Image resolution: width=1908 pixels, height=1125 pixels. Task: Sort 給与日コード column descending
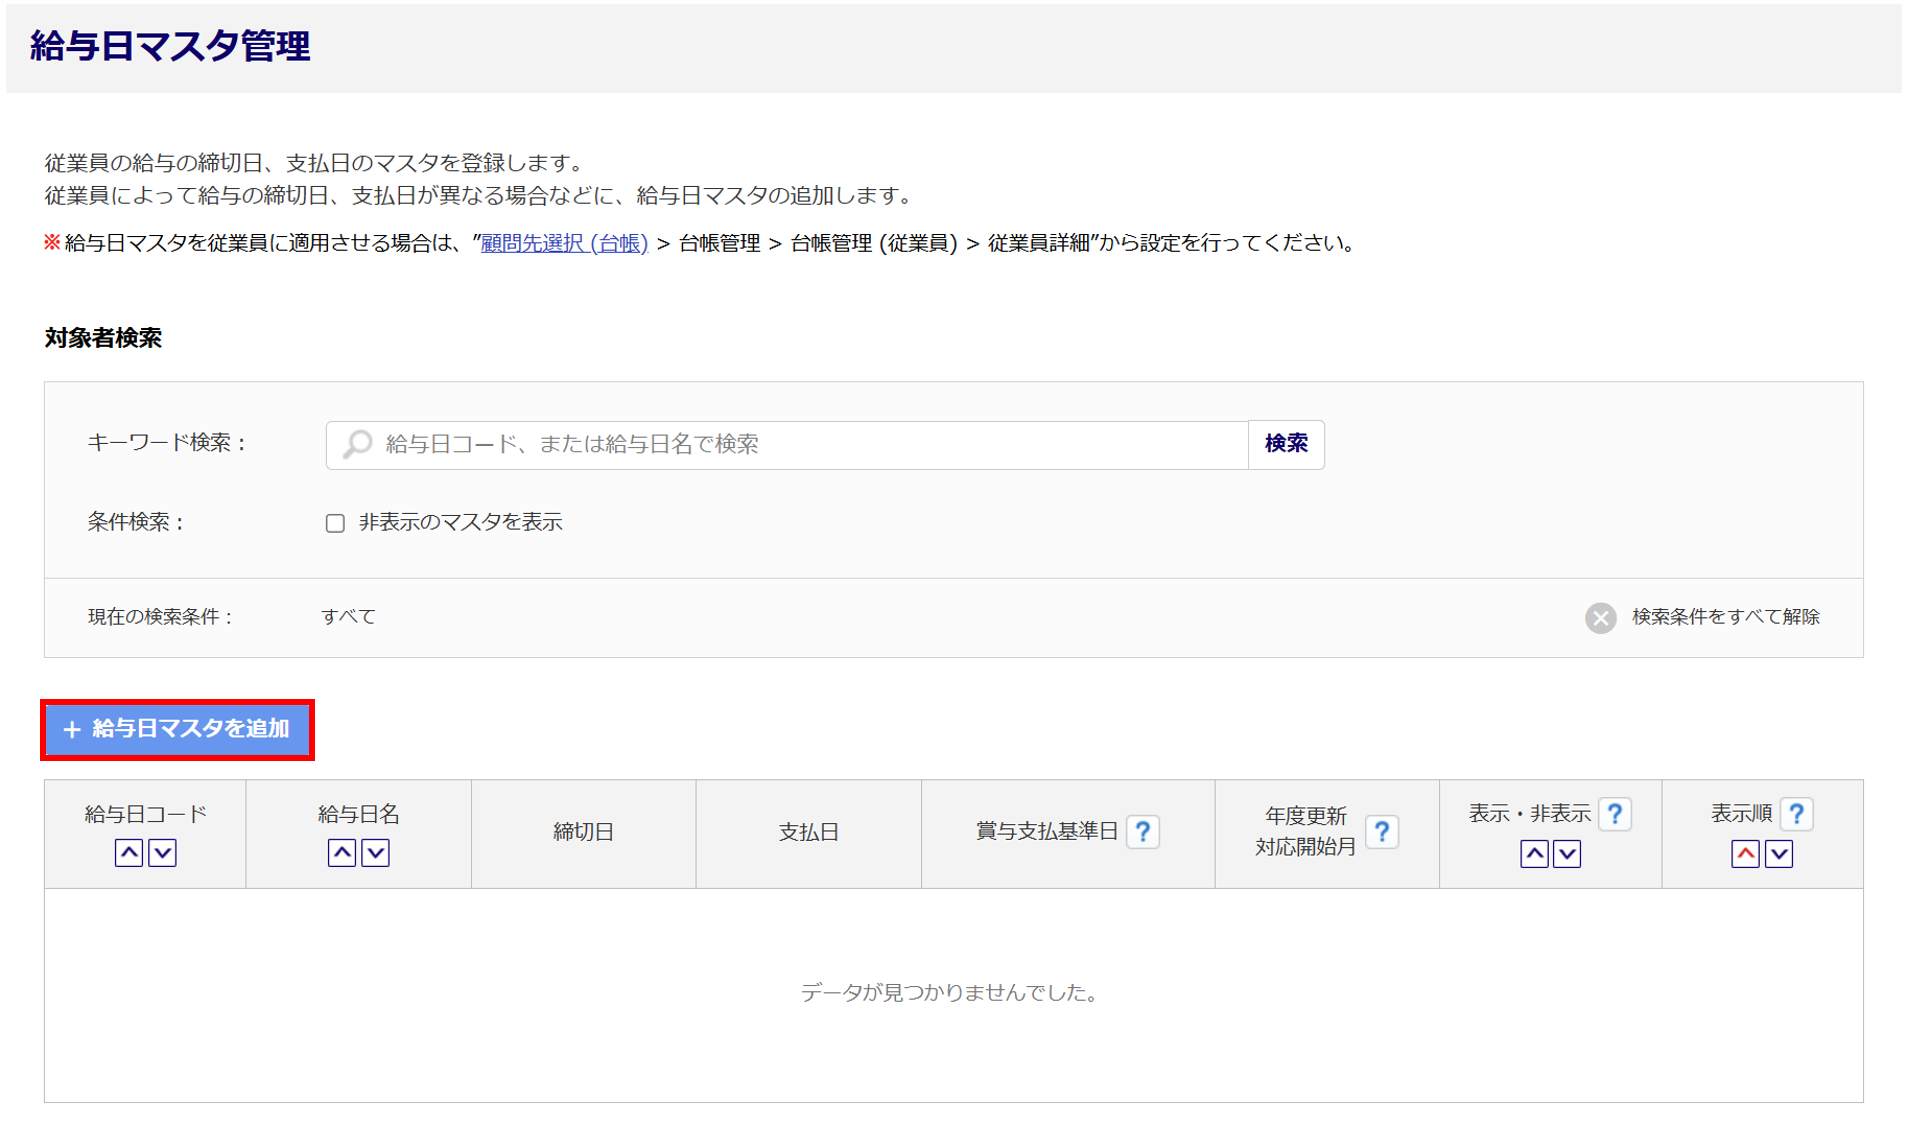[x=162, y=853]
